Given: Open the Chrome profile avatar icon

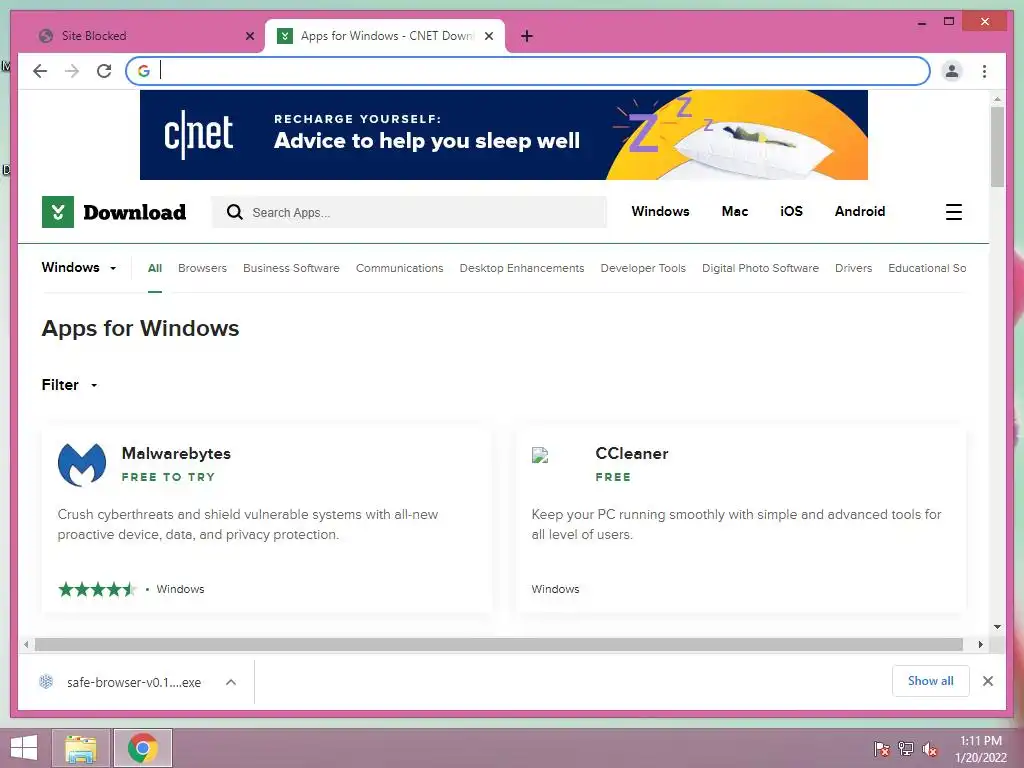Looking at the screenshot, I should point(952,71).
